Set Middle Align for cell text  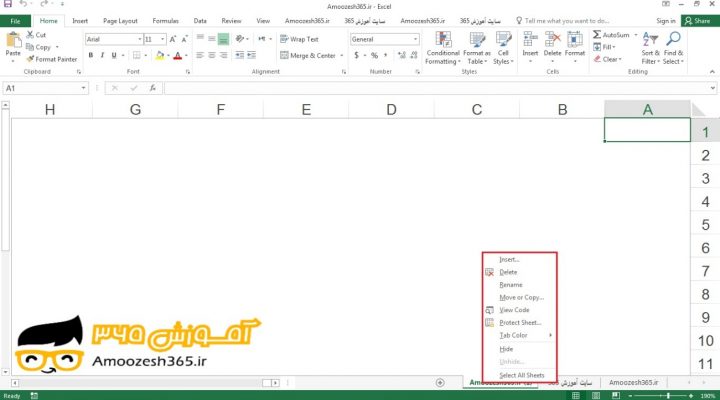212,39
